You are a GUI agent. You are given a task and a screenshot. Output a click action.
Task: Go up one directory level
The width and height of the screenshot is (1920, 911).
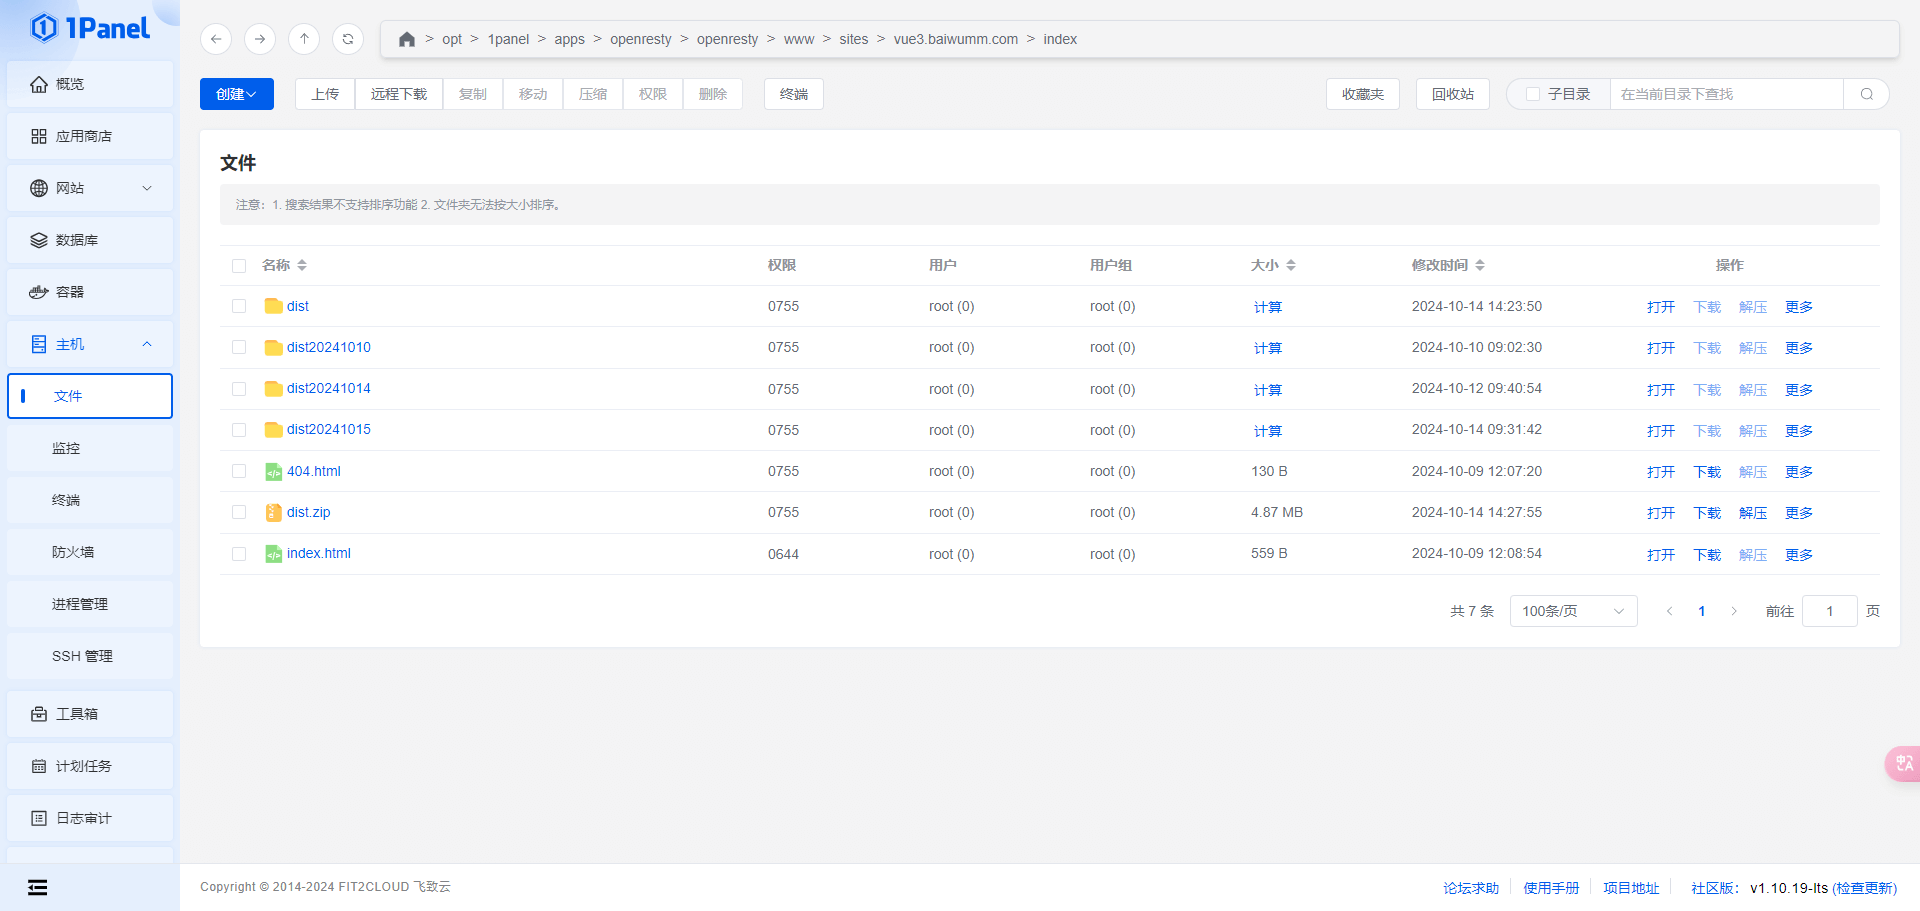[304, 39]
